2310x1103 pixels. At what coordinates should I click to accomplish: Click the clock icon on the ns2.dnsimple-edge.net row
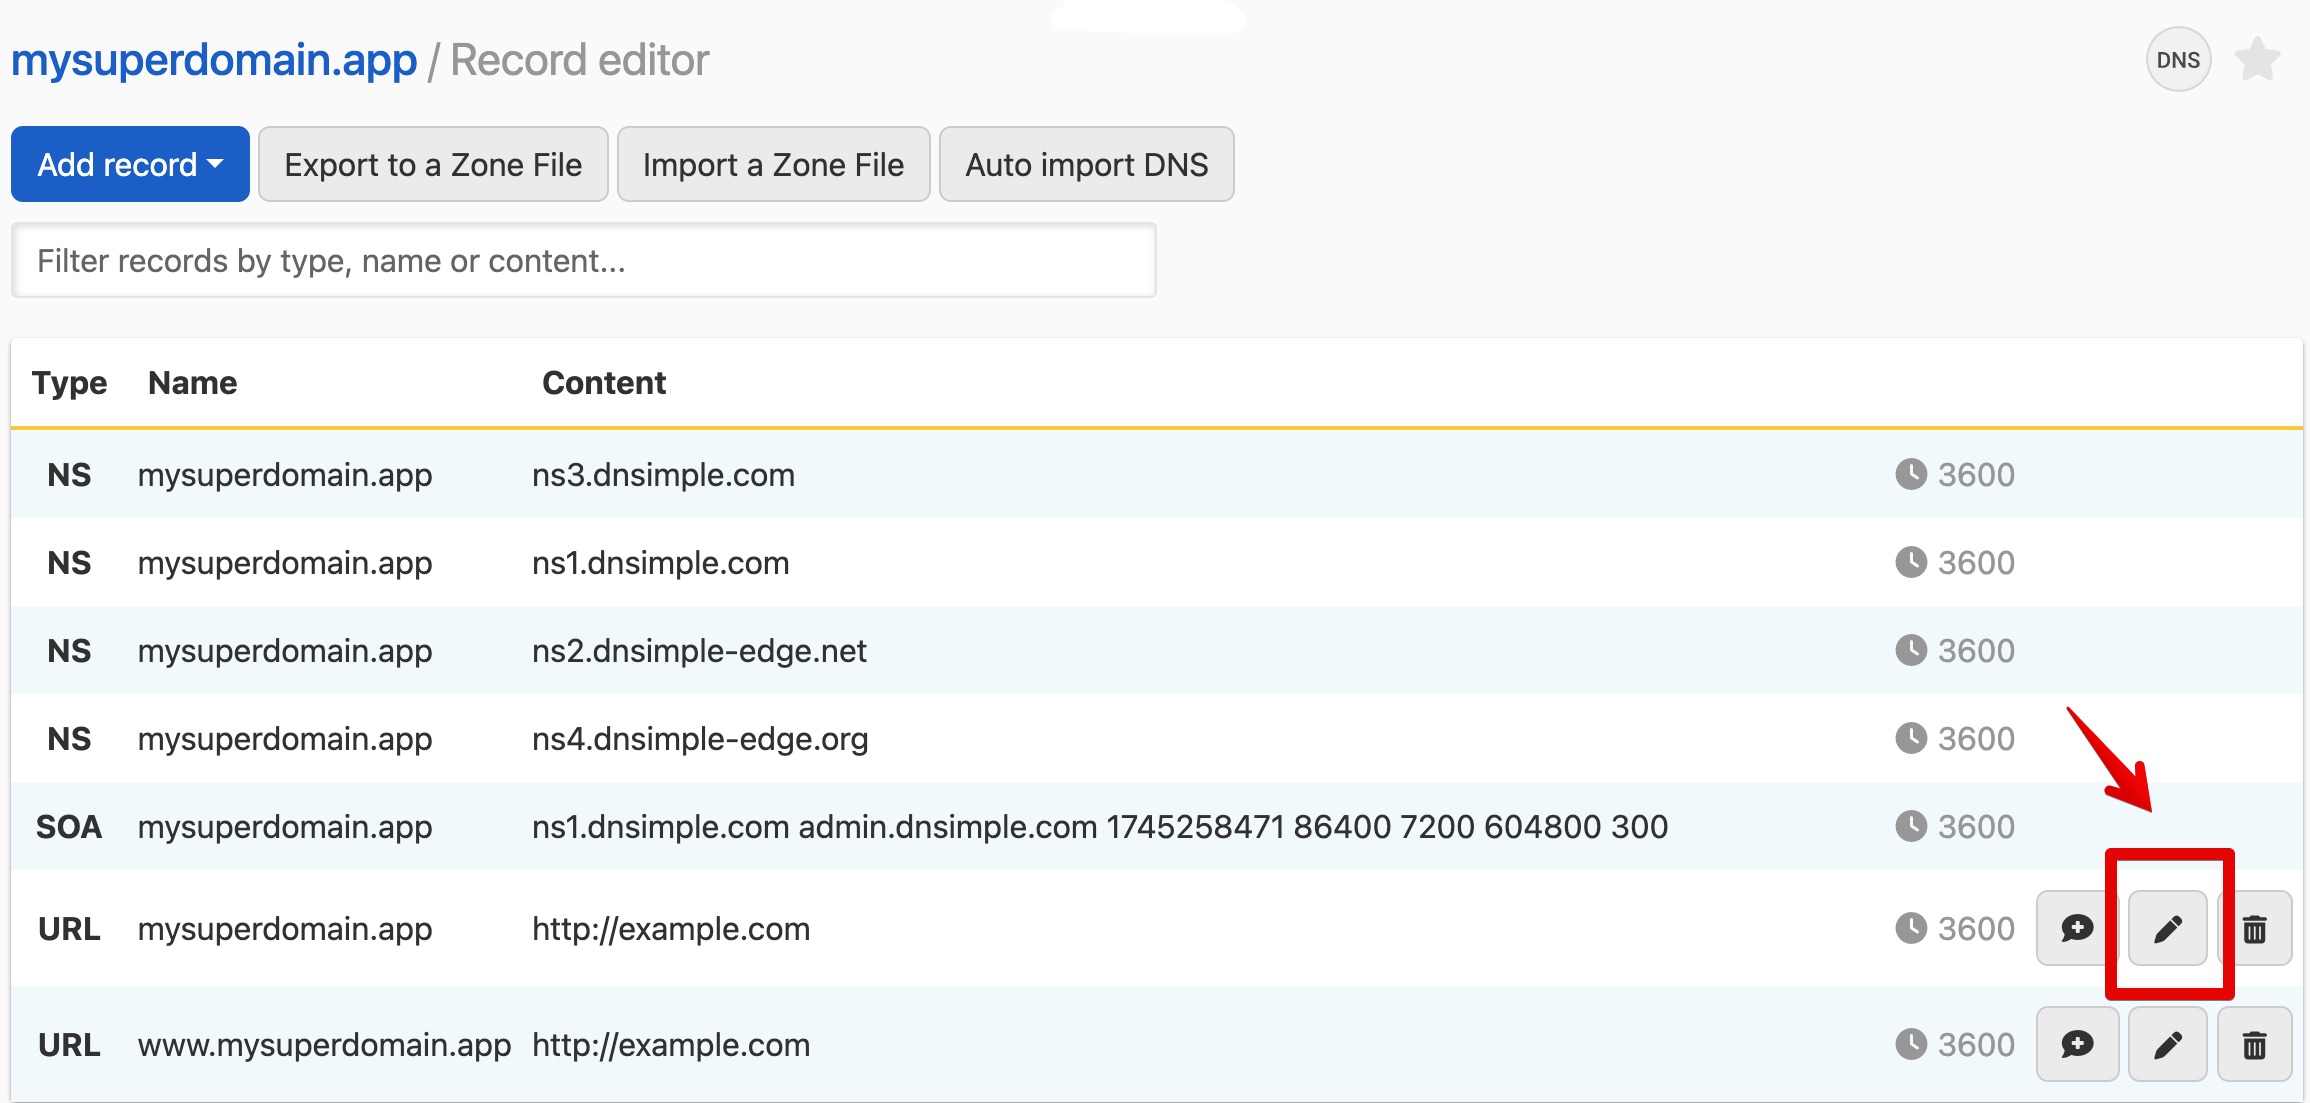pyautogui.click(x=1910, y=650)
